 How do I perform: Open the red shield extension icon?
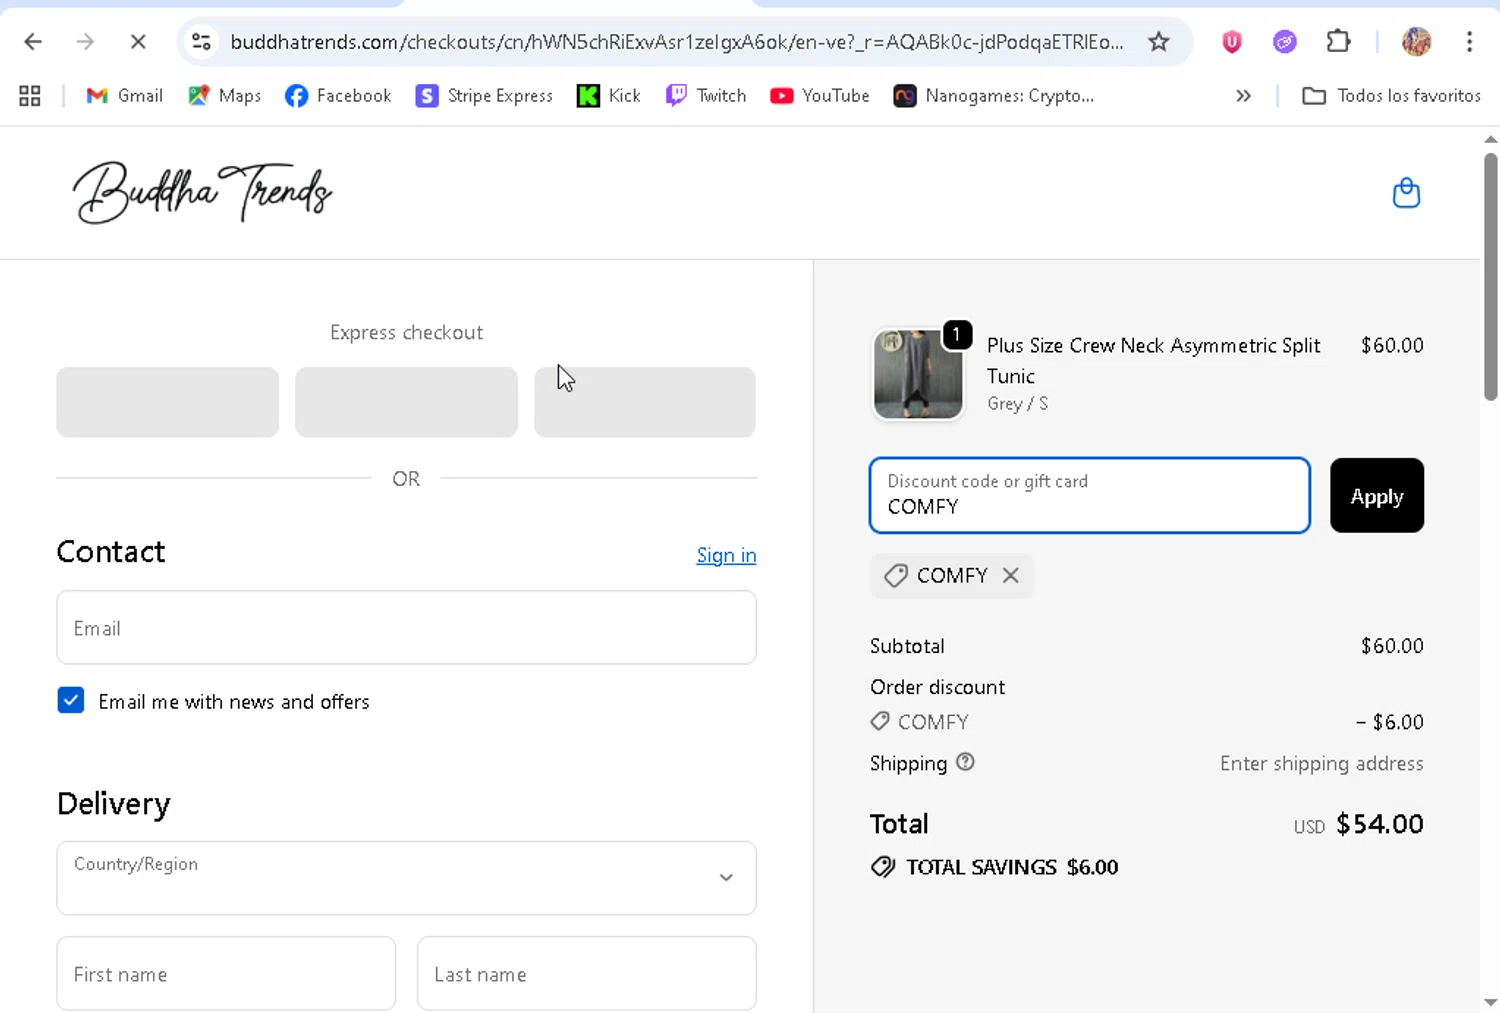1232,42
